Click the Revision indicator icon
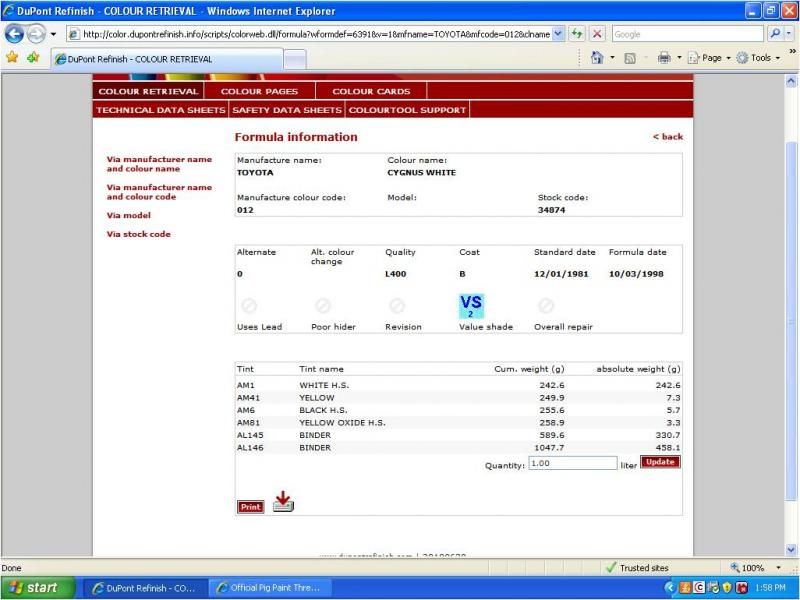800x600 pixels. 397,306
